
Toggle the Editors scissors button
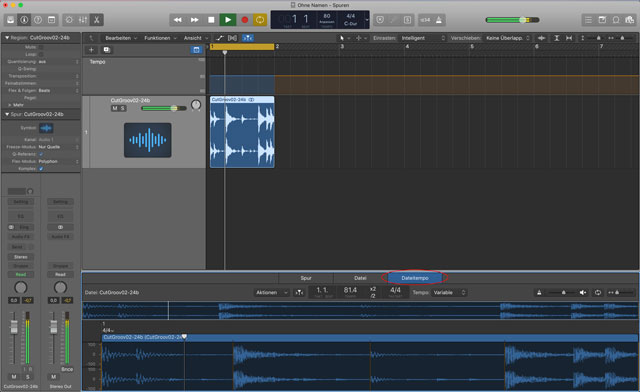pyautogui.click(x=97, y=20)
